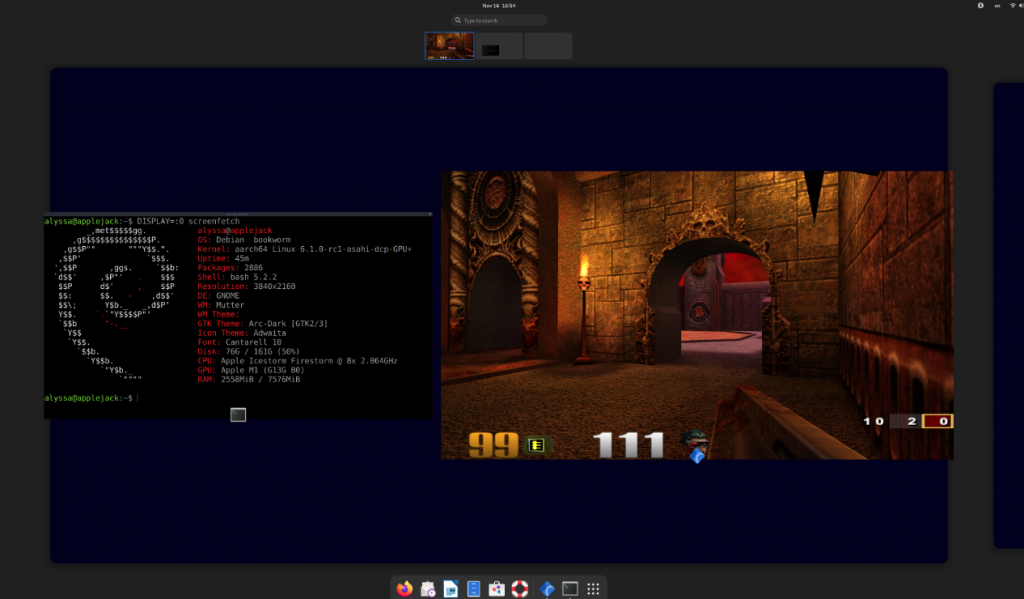This screenshot has height=599, width=1024.
Task: Click 'WM: Mutter' line in terminal
Action: 221,304
